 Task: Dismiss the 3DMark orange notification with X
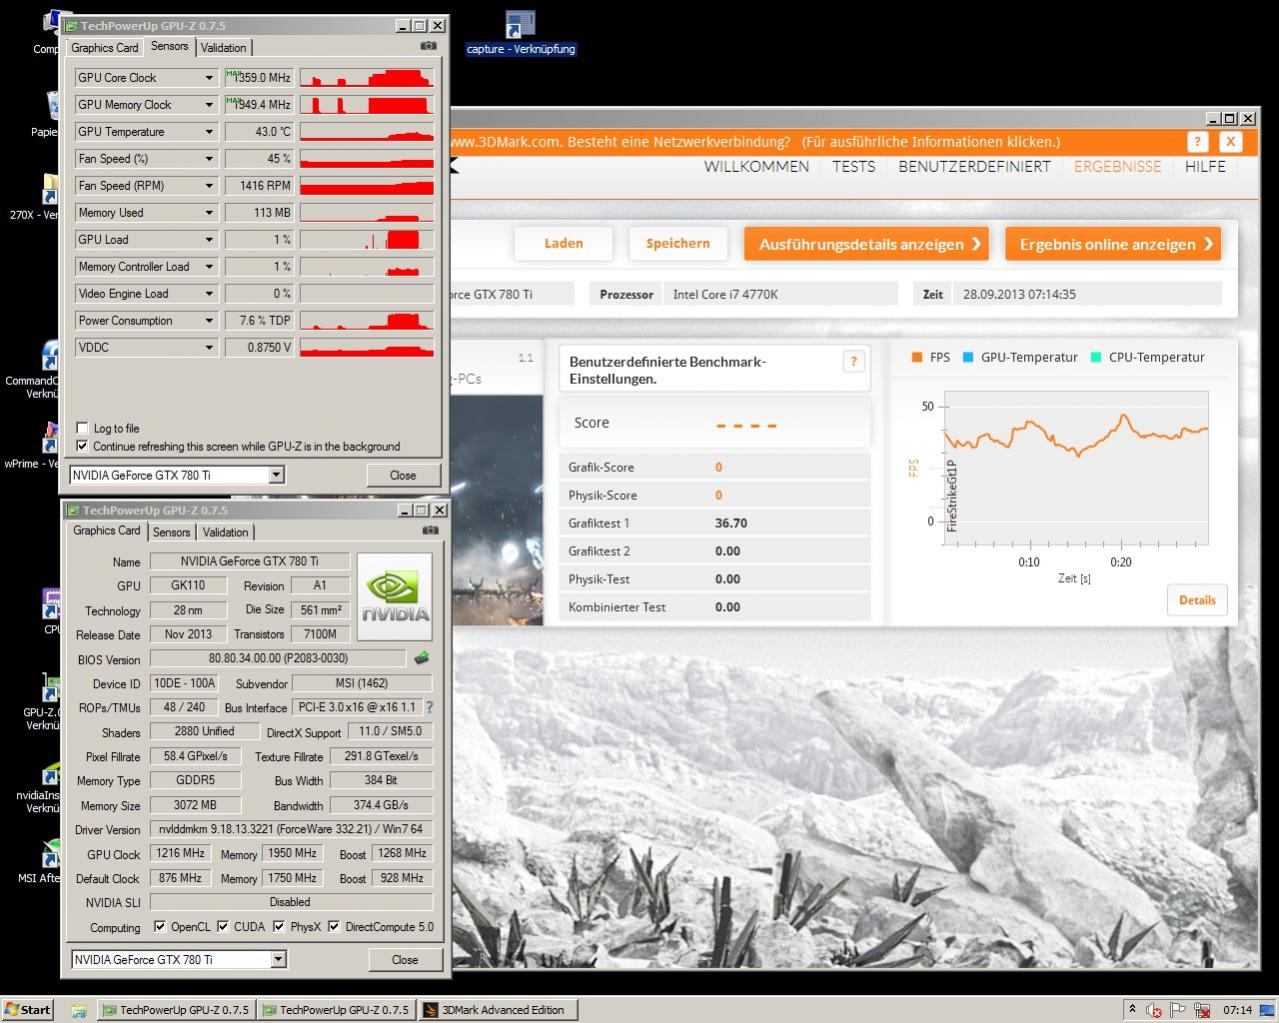[1231, 142]
